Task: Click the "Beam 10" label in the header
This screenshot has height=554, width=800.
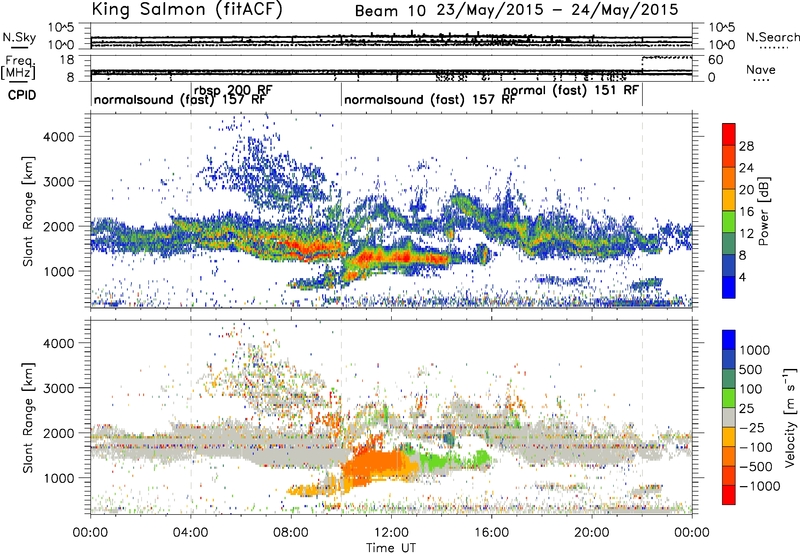Action: [390, 11]
